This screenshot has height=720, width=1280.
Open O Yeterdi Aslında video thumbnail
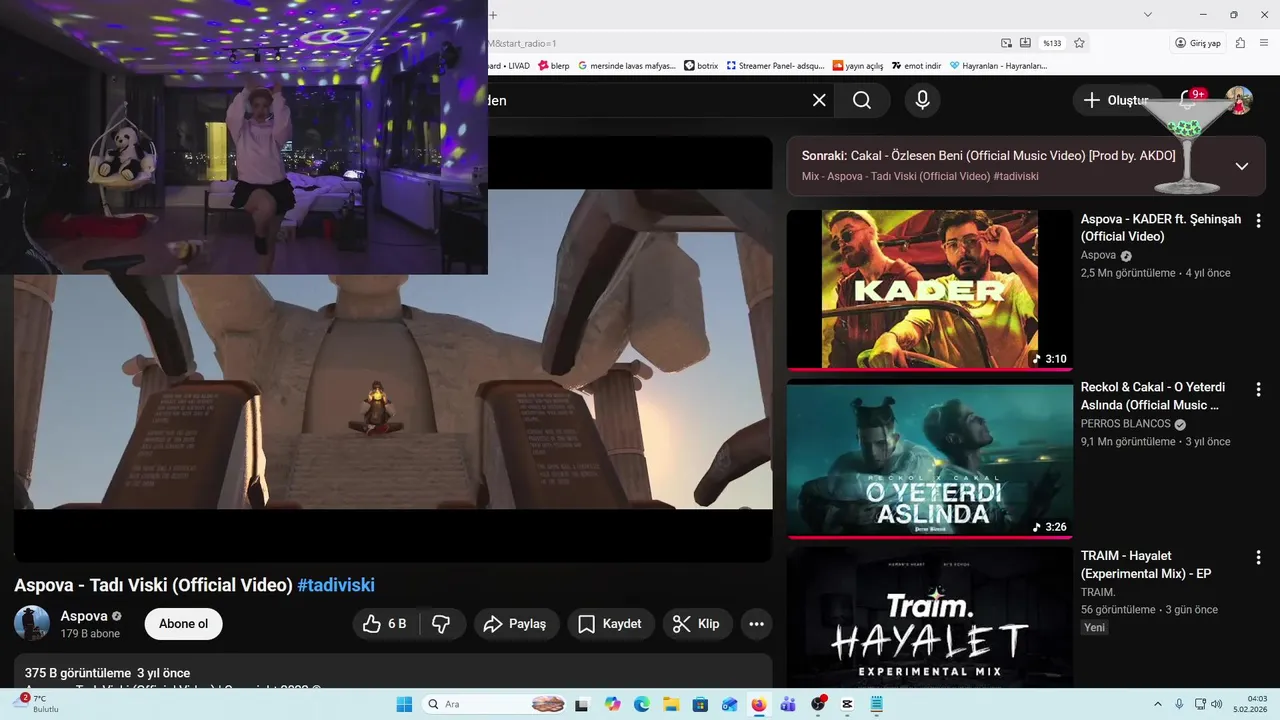pyautogui.click(x=929, y=458)
